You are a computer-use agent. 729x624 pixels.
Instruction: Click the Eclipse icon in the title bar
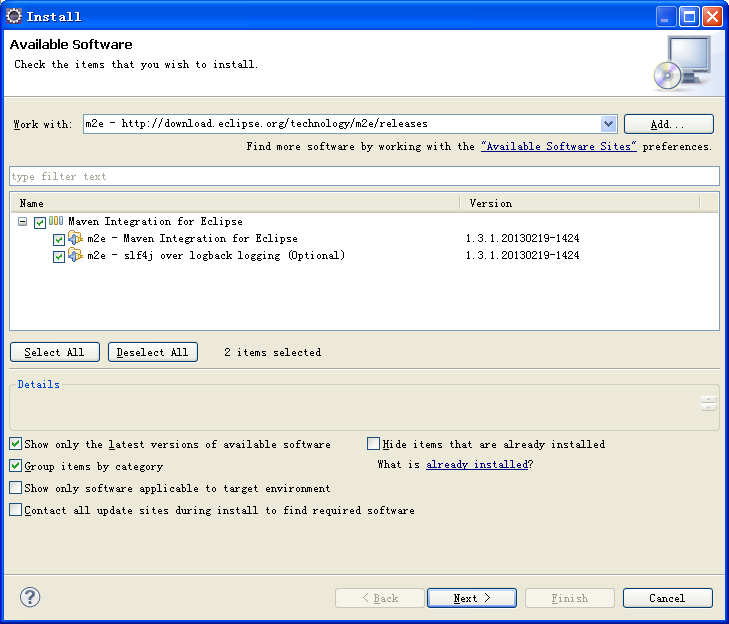(x=13, y=16)
